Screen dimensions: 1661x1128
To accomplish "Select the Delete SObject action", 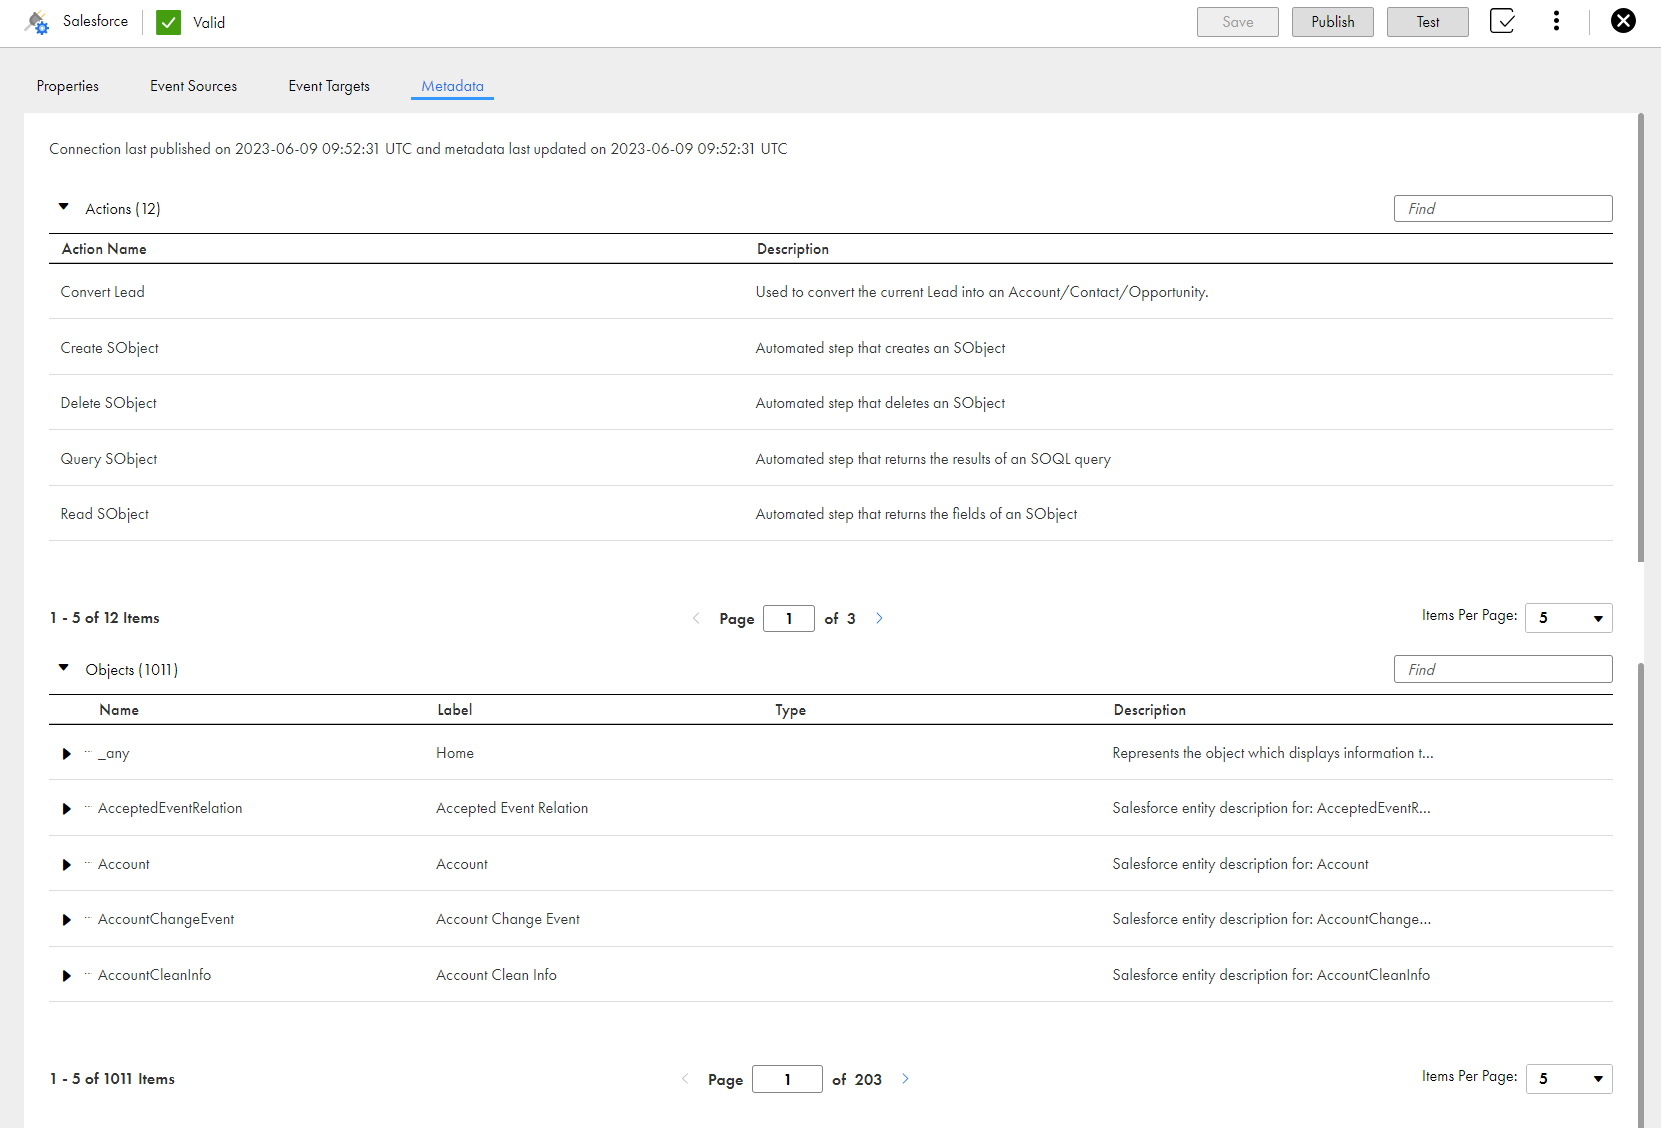I will point(109,403).
